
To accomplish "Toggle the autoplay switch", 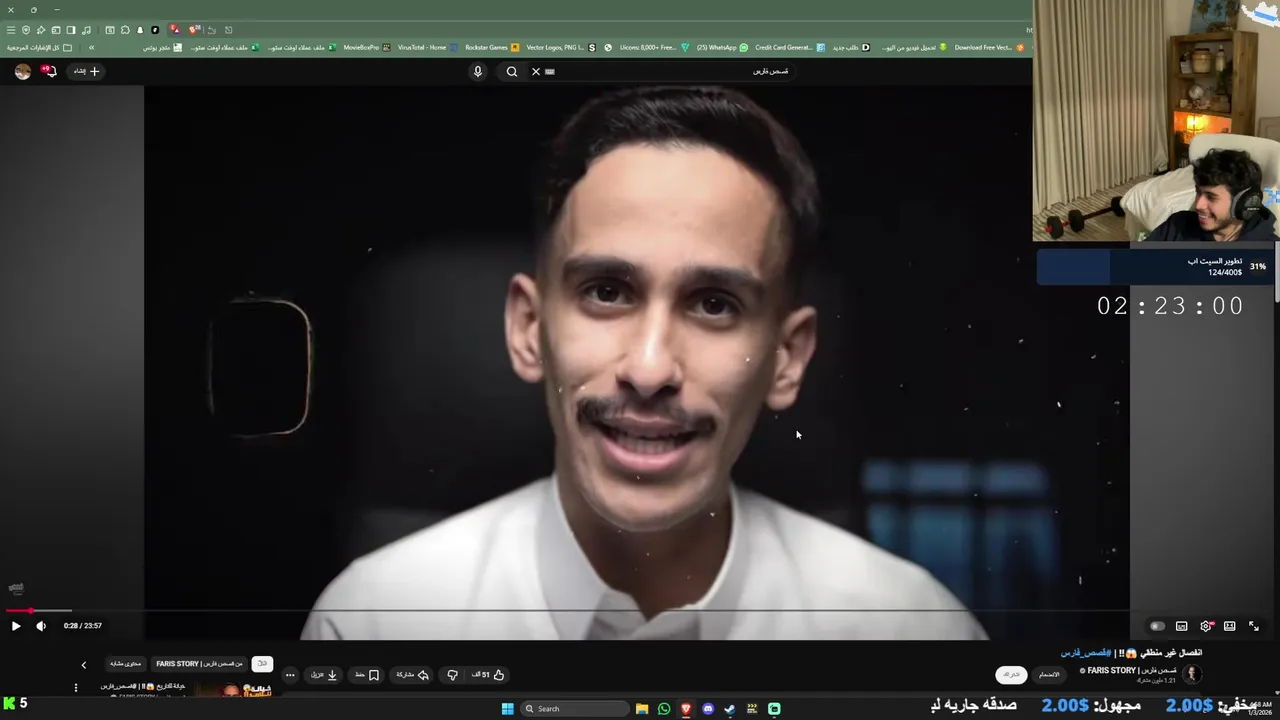I will coord(1157,626).
